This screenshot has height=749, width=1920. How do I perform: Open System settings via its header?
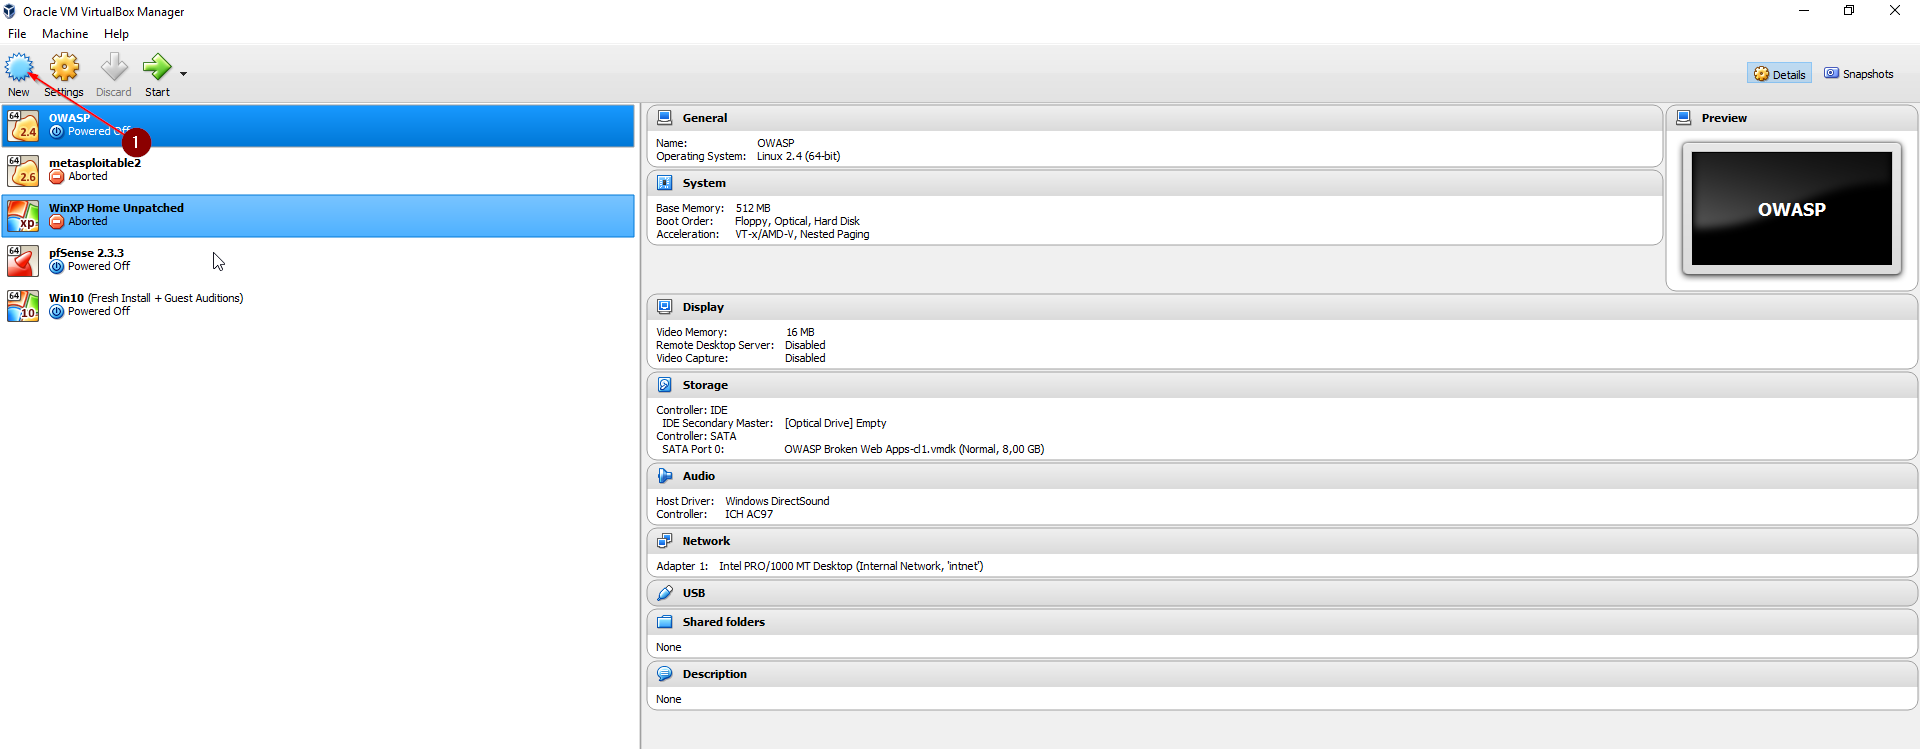point(704,183)
